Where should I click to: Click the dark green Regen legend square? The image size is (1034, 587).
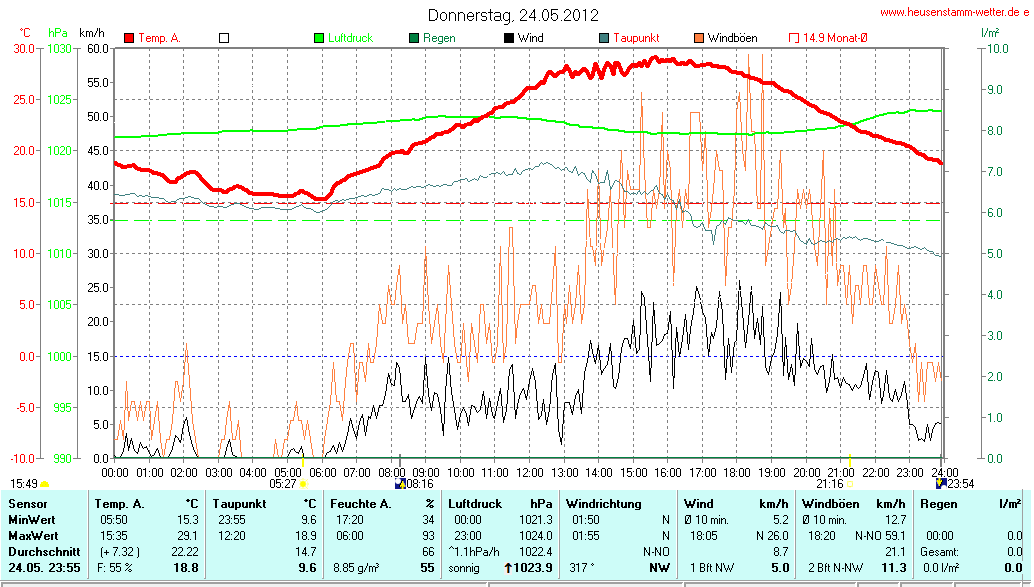tap(414, 38)
